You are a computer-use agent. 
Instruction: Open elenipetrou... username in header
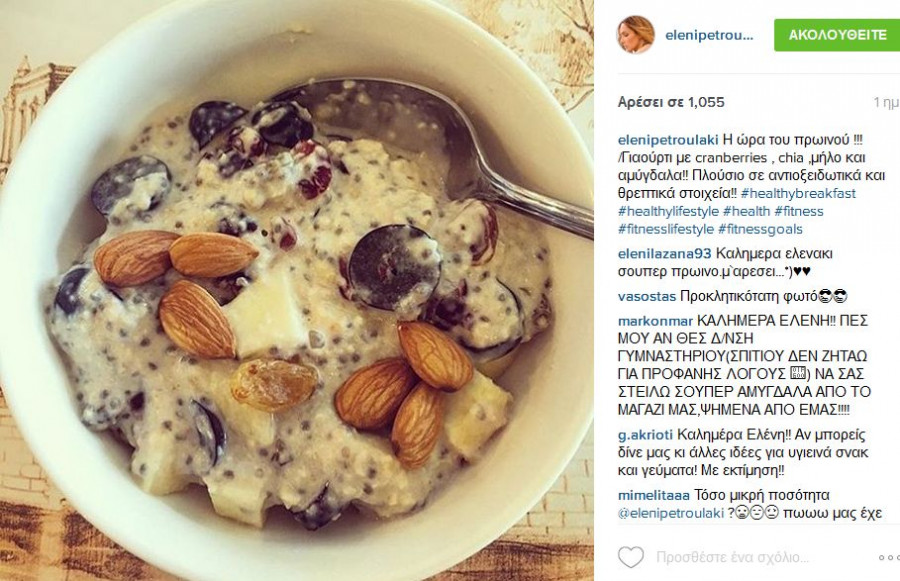click(709, 36)
